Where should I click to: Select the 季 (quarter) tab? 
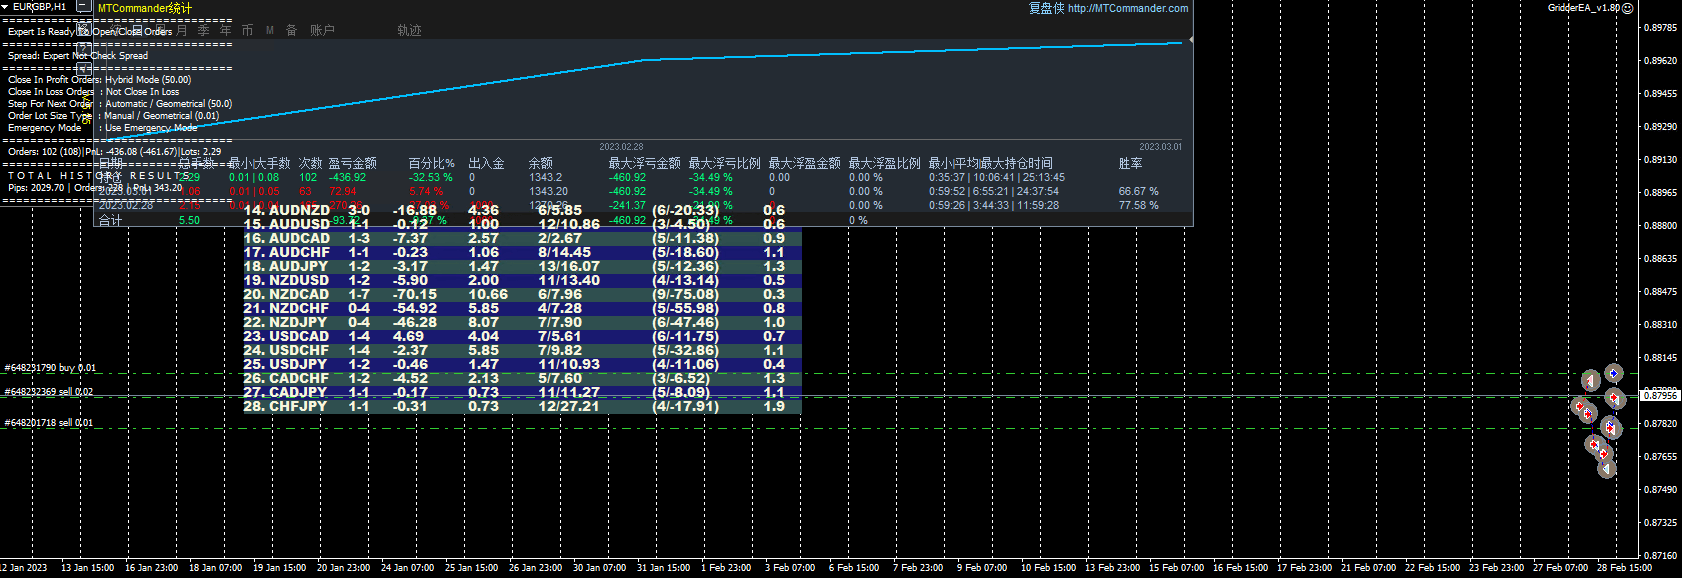click(204, 31)
